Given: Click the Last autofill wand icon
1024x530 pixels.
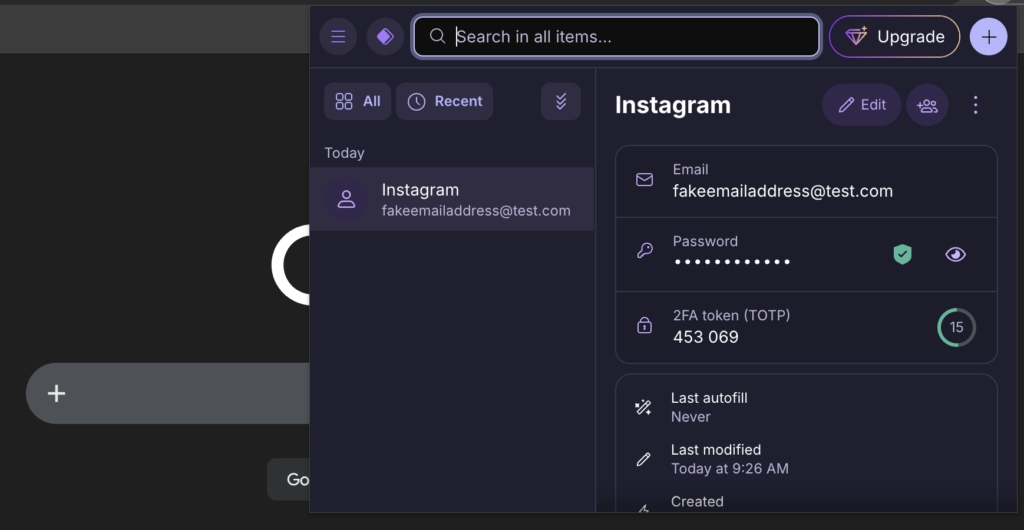Looking at the screenshot, I should pos(643,408).
